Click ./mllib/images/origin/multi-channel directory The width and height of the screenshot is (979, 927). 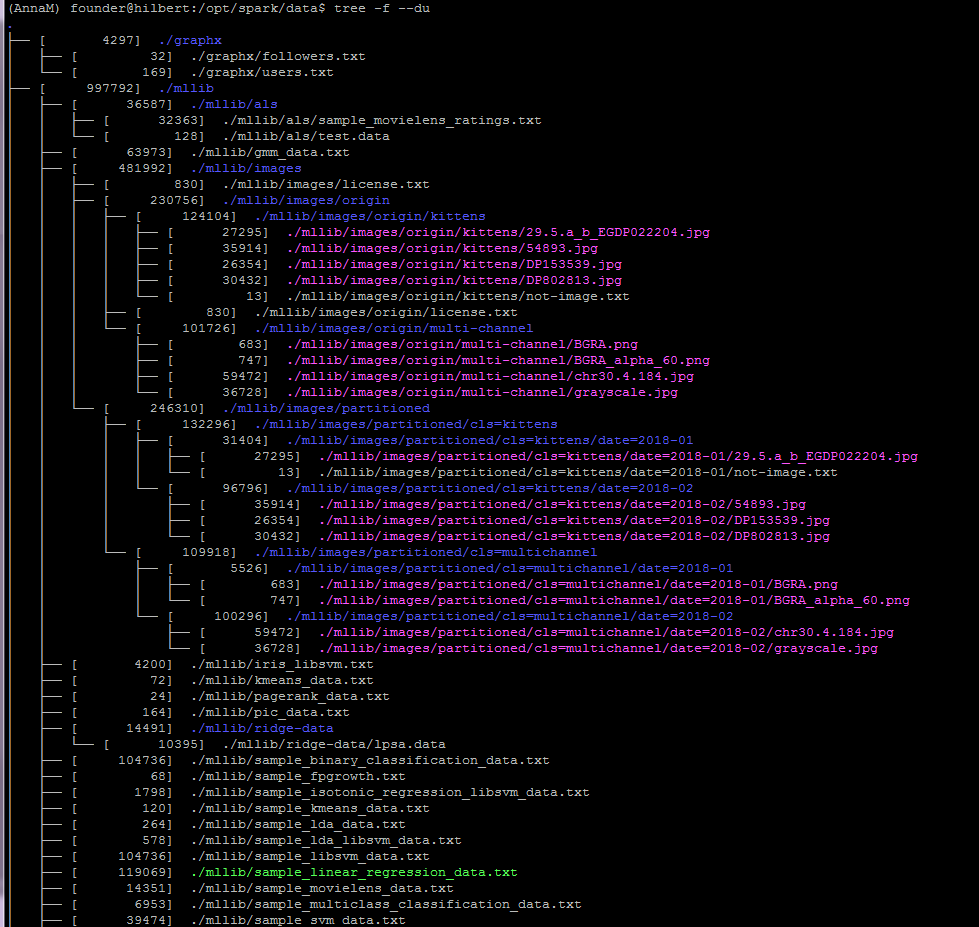tap(394, 328)
